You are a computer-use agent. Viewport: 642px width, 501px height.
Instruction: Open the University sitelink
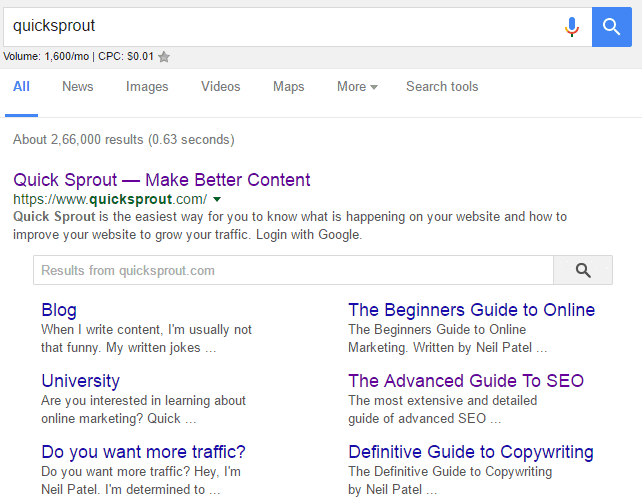81,381
